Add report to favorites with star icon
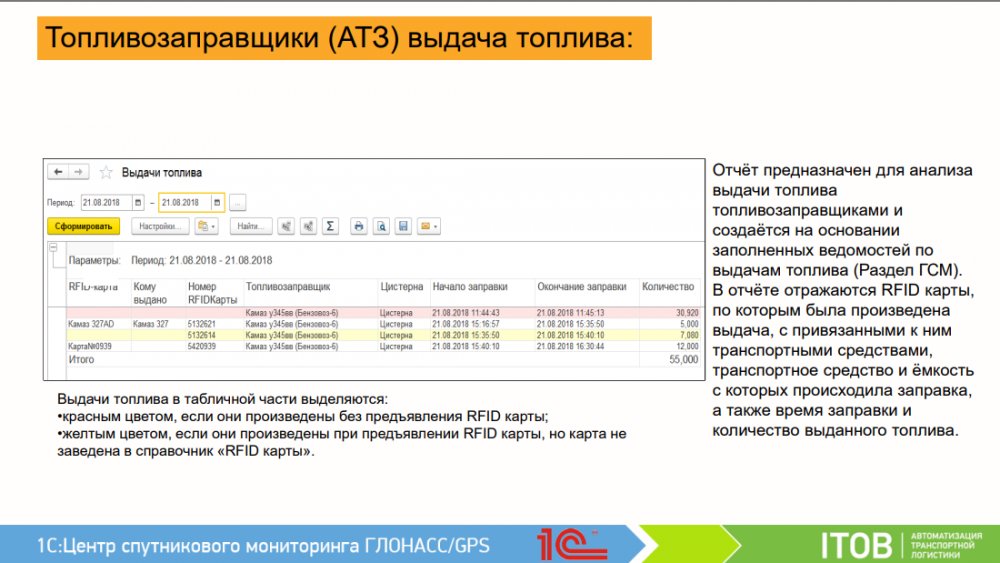This screenshot has height=563, width=1000. point(106,172)
